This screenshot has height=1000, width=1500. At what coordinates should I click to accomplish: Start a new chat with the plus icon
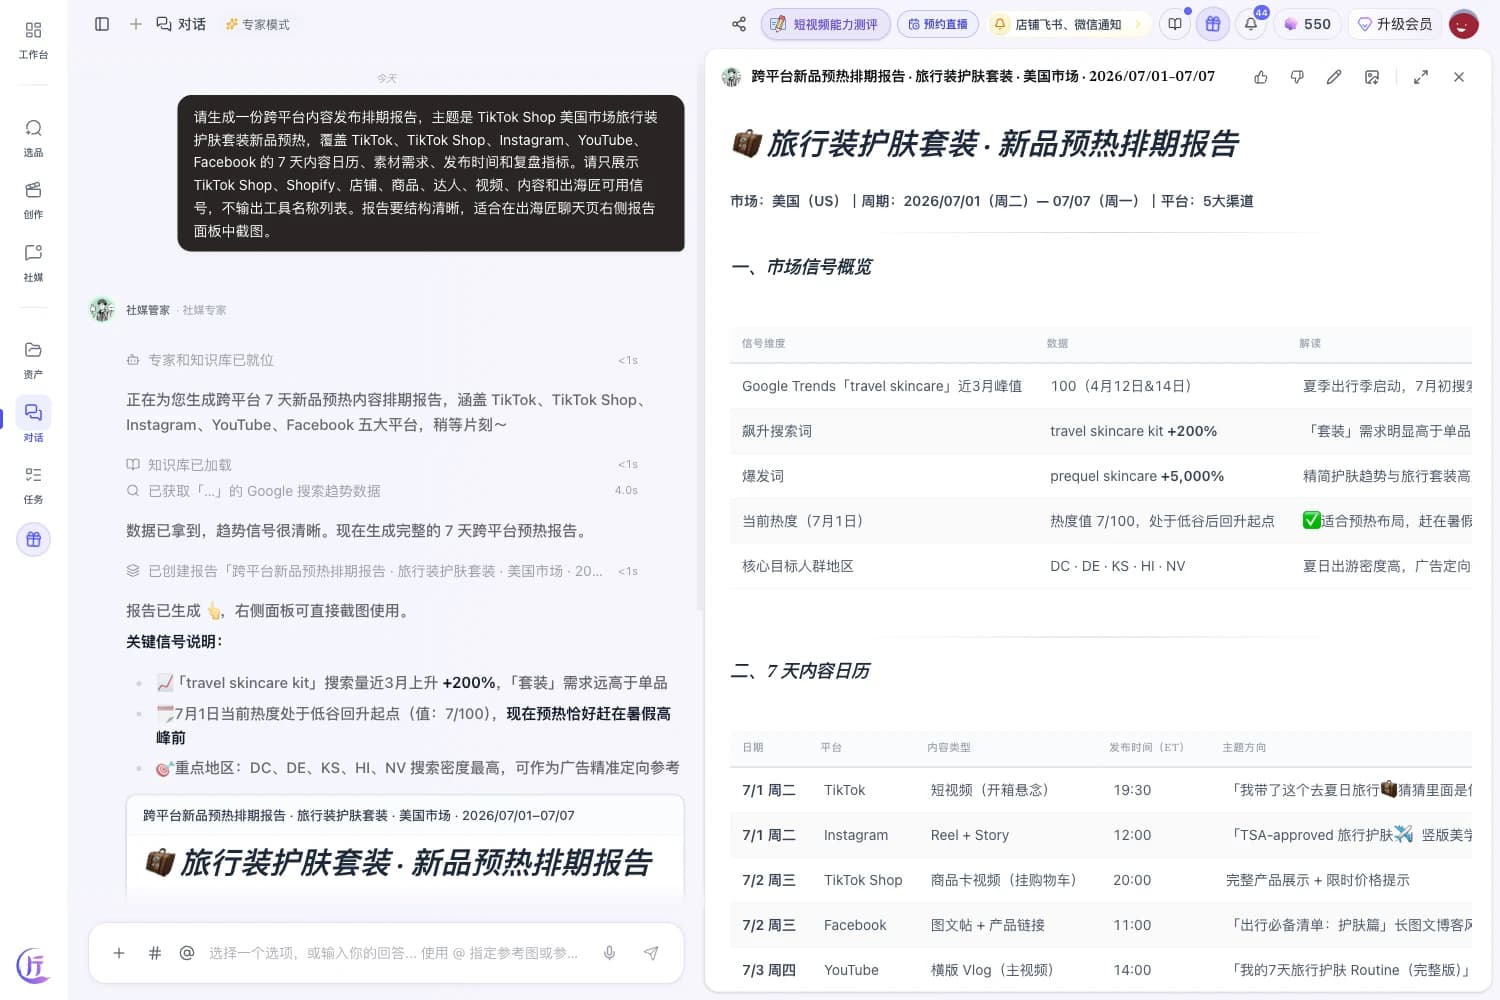pos(136,24)
